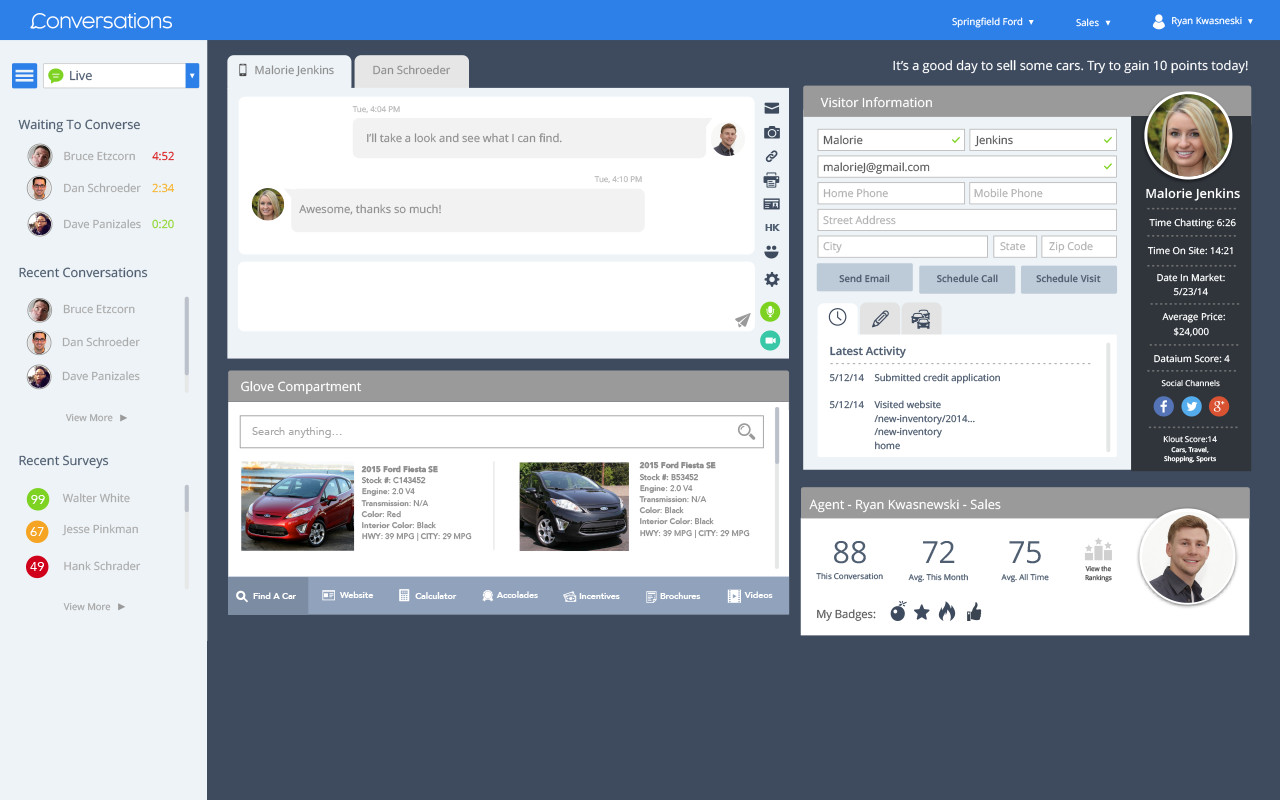This screenshot has height=800, width=1280.
Task: Select the Malorie Jenkins chat tab
Action: [289, 71]
